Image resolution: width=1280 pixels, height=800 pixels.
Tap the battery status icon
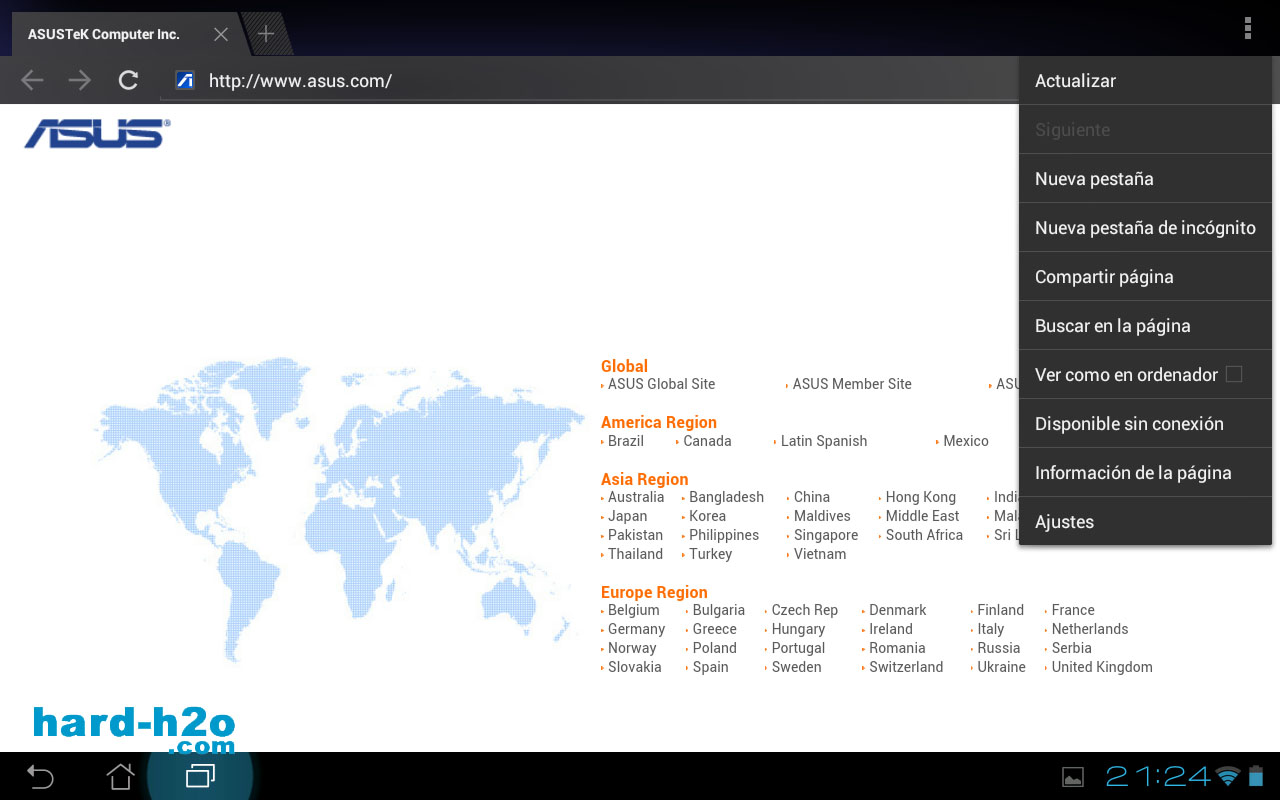pyautogui.click(x=1256, y=776)
